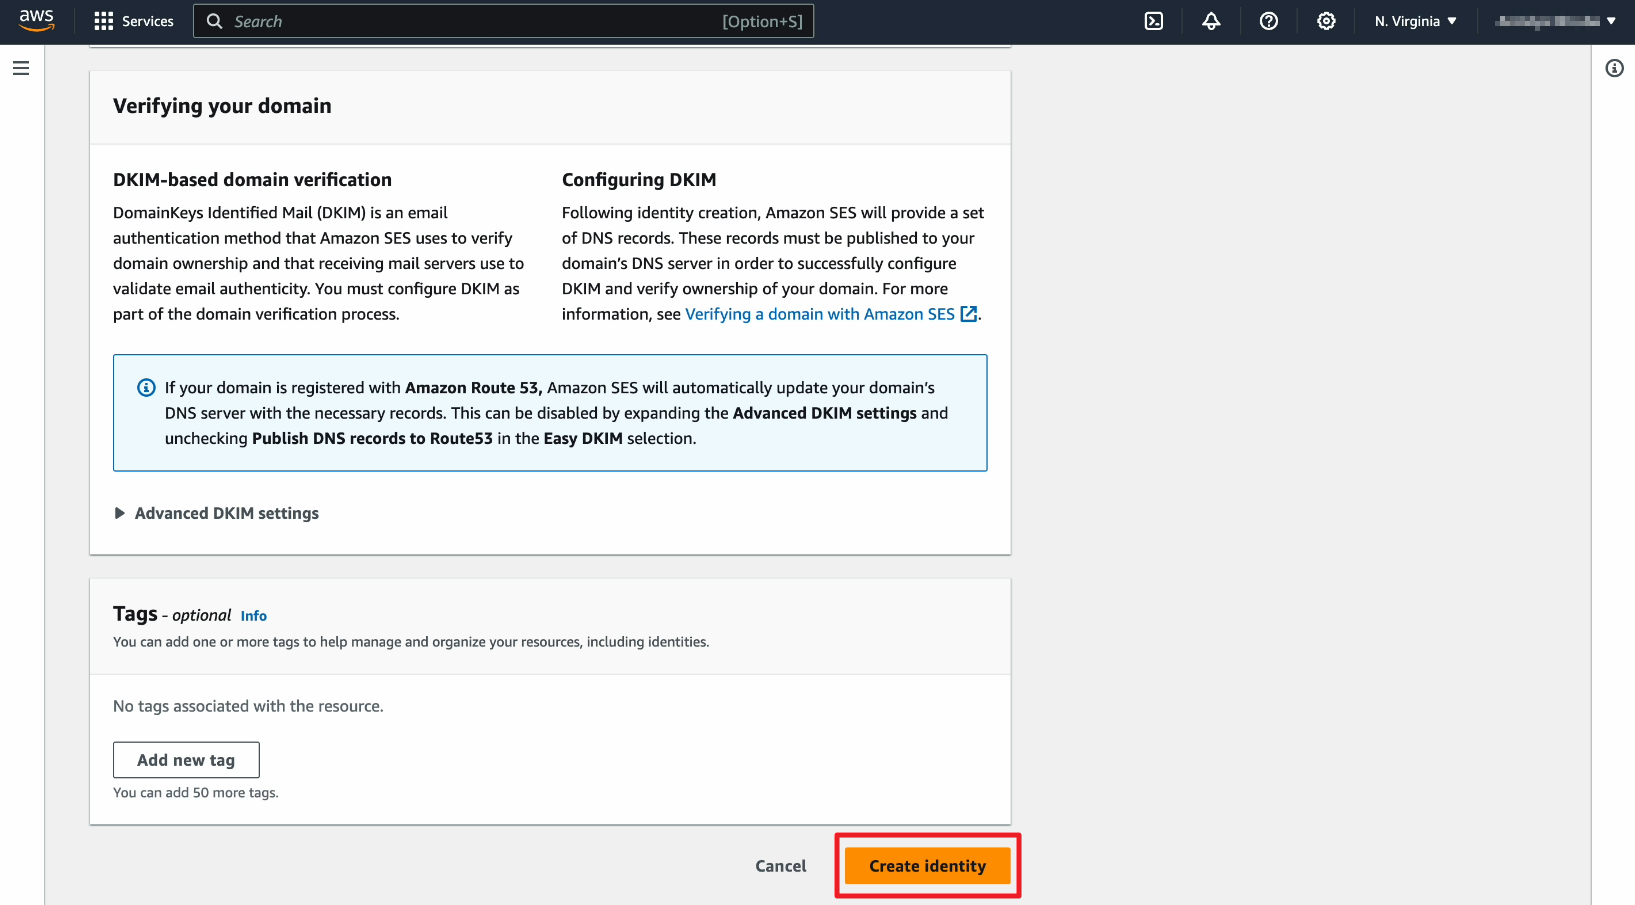The width and height of the screenshot is (1635, 905).
Task: Open the help question mark icon
Action: coord(1268,21)
